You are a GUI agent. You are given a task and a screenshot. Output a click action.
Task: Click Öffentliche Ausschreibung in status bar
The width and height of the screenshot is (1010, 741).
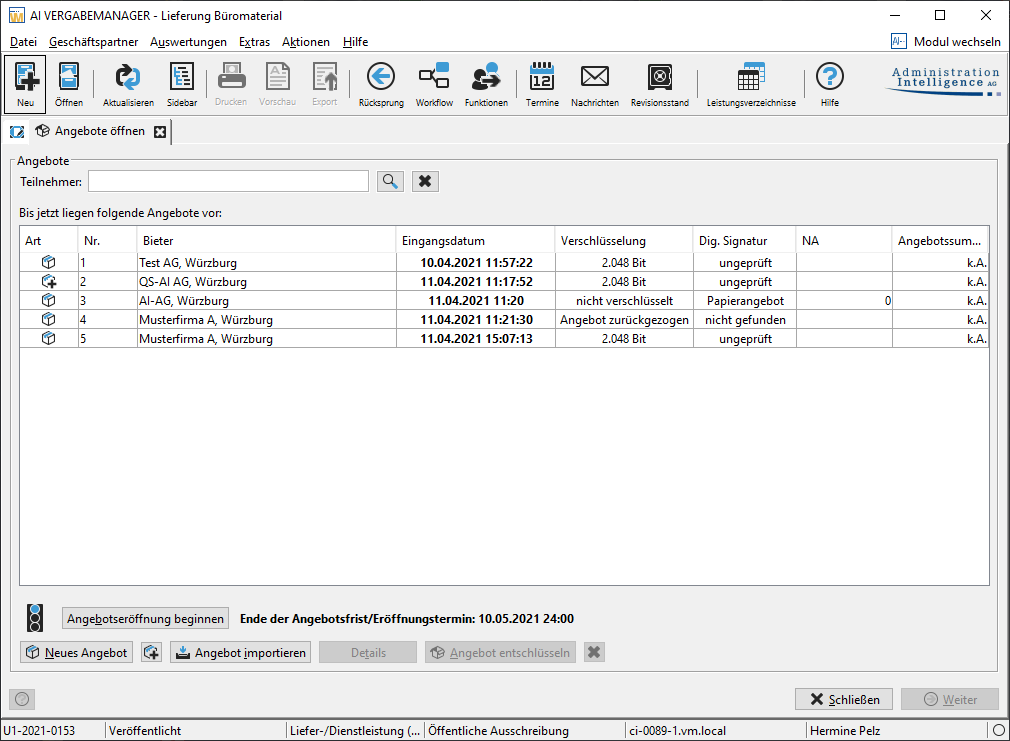(498, 731)
